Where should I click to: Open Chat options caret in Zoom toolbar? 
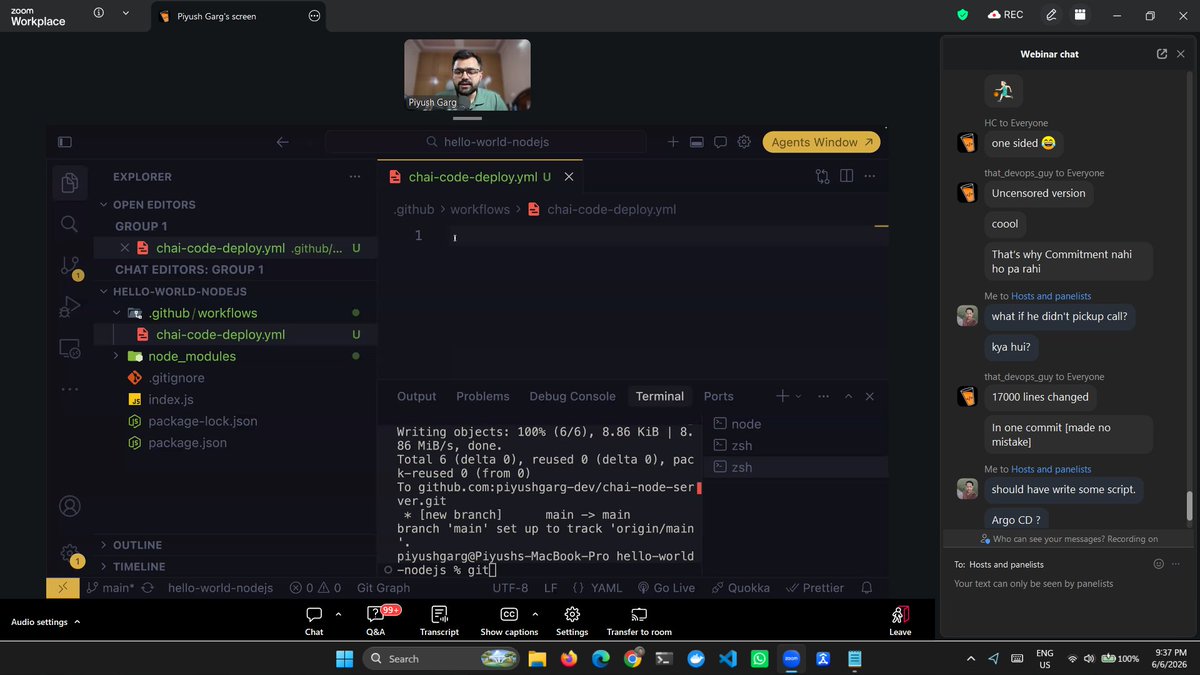[338, 613]
